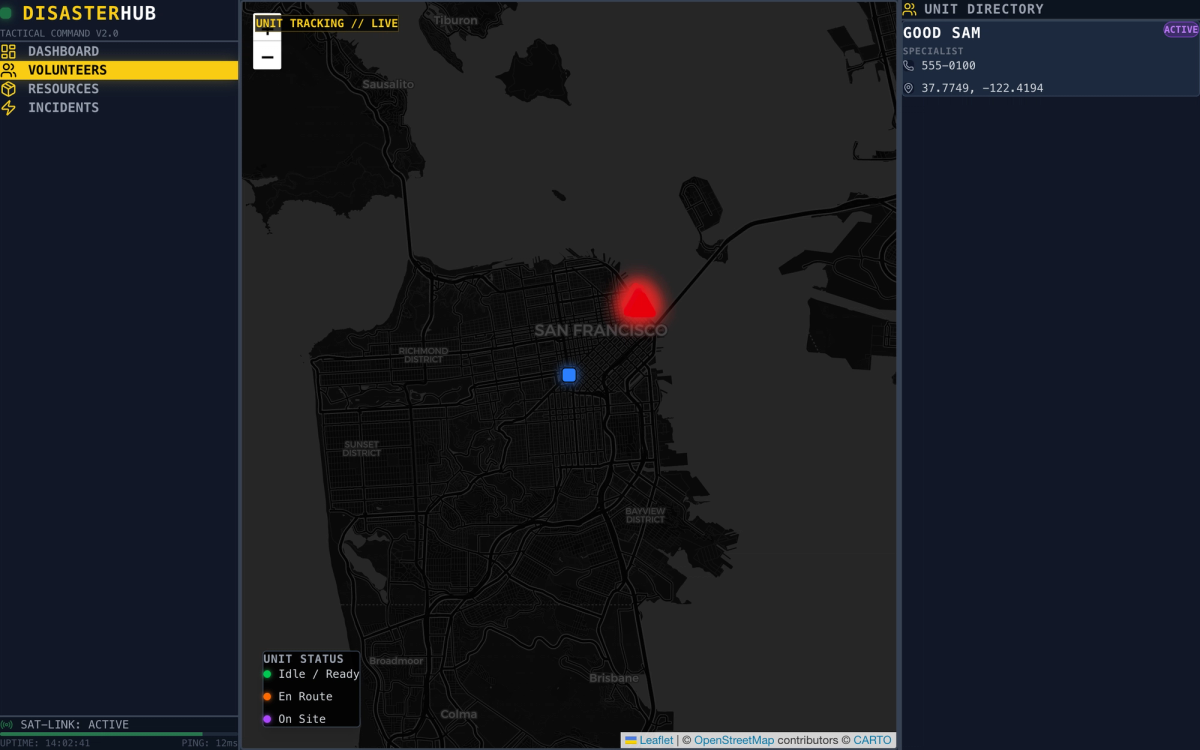This screenshot has height=750, width=1200.
Task: Select the blue square unit marker
Action: [x=569, y=375]
